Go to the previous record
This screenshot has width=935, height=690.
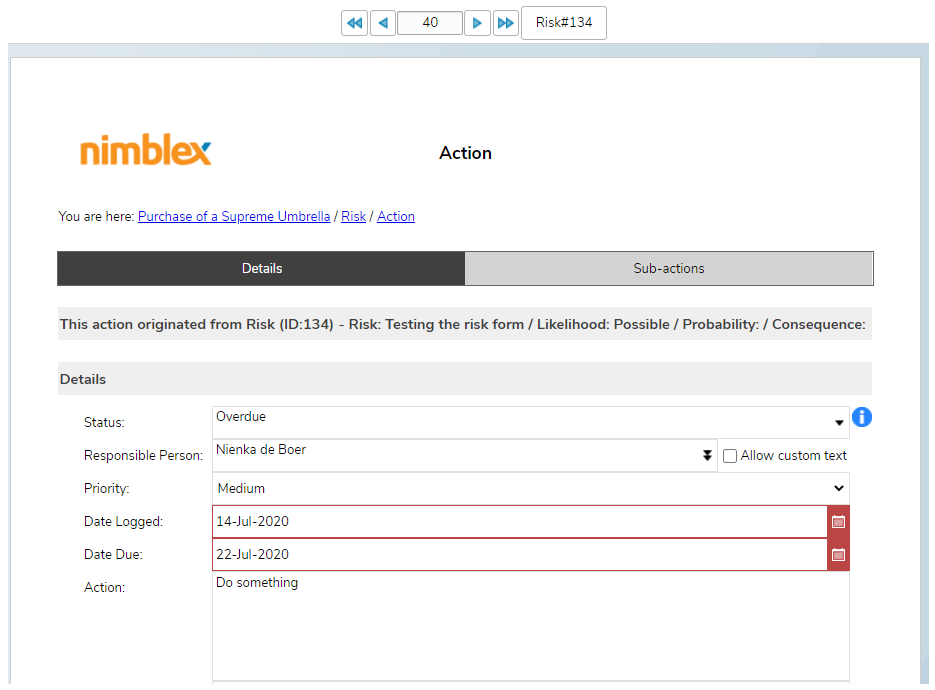[x=383, y=23]
